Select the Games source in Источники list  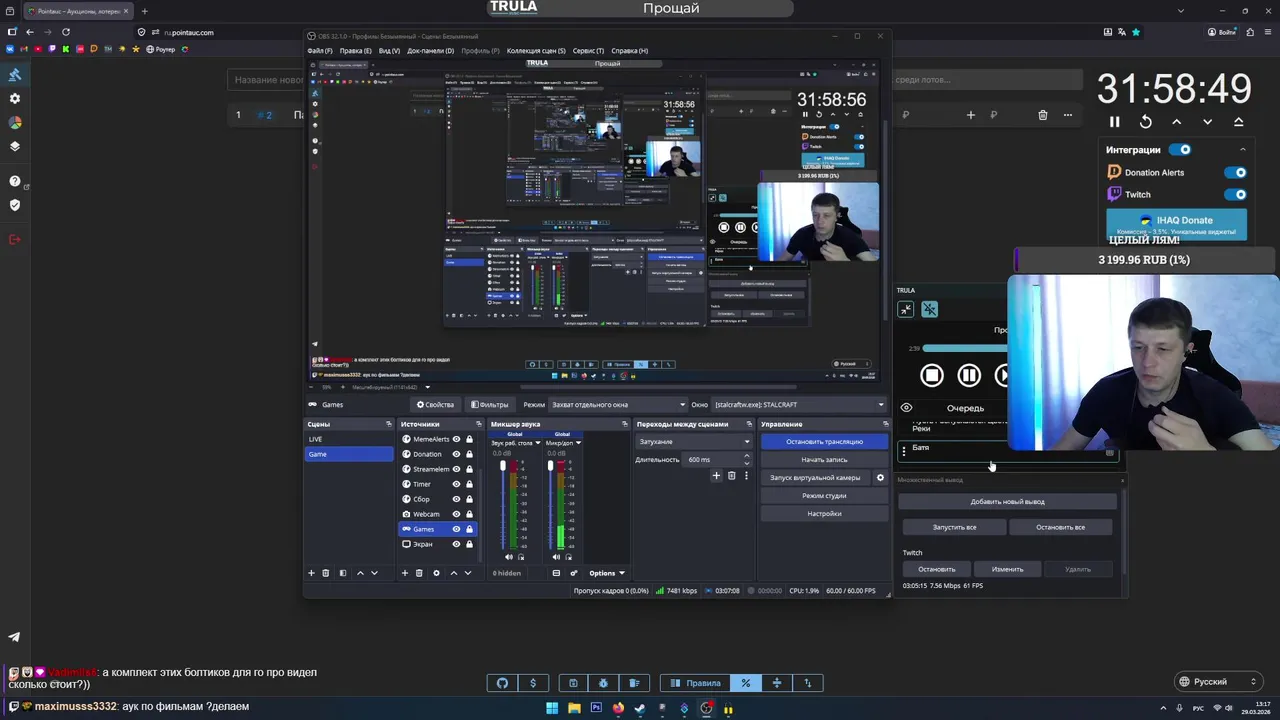[x=438, y=529]
